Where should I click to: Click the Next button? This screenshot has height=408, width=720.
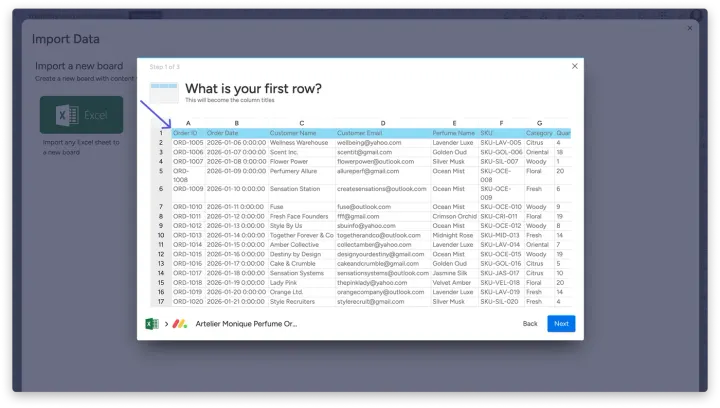[x=561, y=324]
